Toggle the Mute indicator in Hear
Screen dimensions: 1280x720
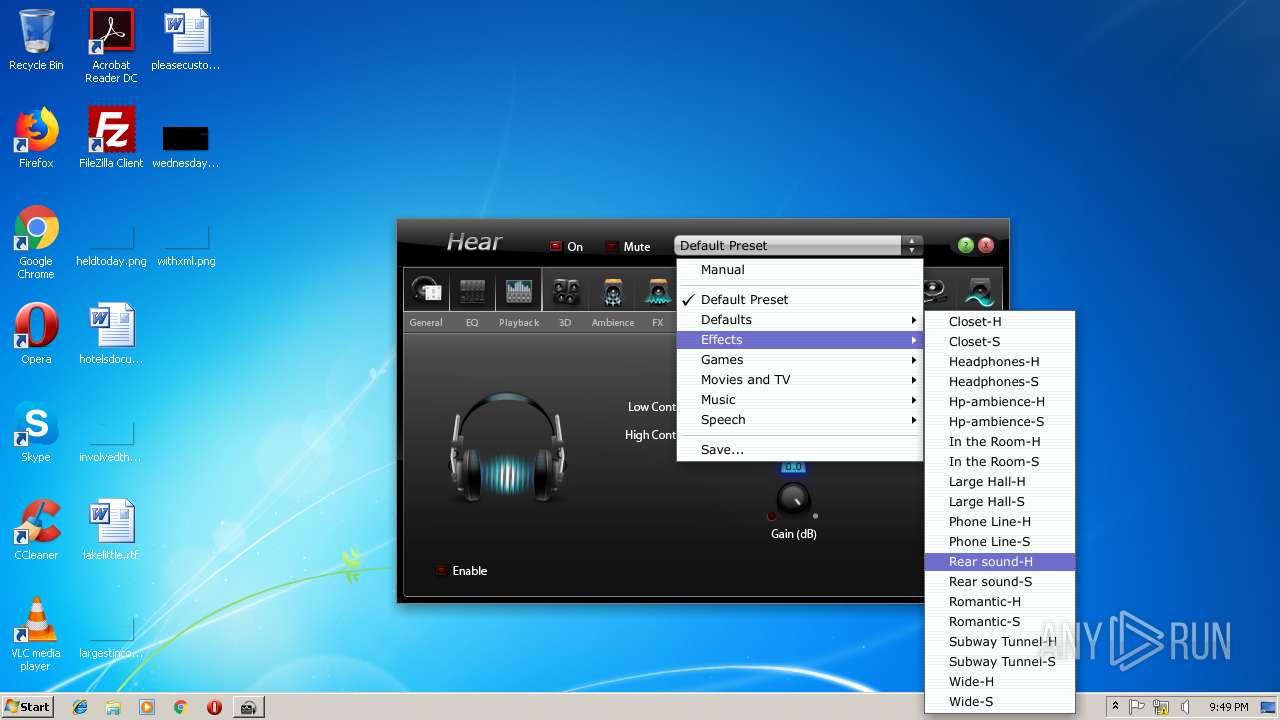628,246
